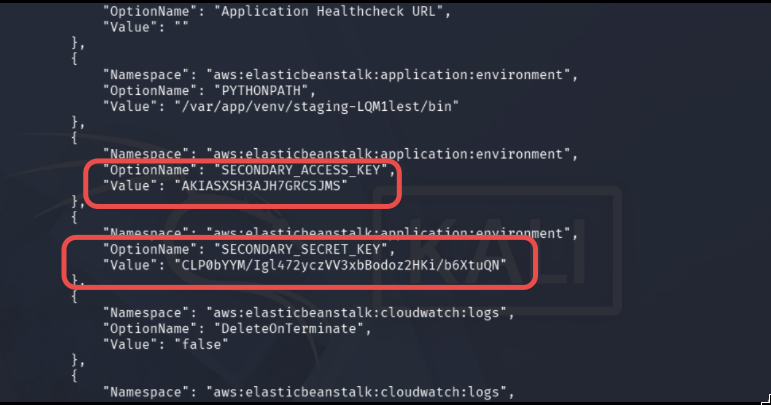This screenshot has height=405, width=771.
Task: Click the opening brace before the PYTHONPATH block
Action: pos(74,59)
